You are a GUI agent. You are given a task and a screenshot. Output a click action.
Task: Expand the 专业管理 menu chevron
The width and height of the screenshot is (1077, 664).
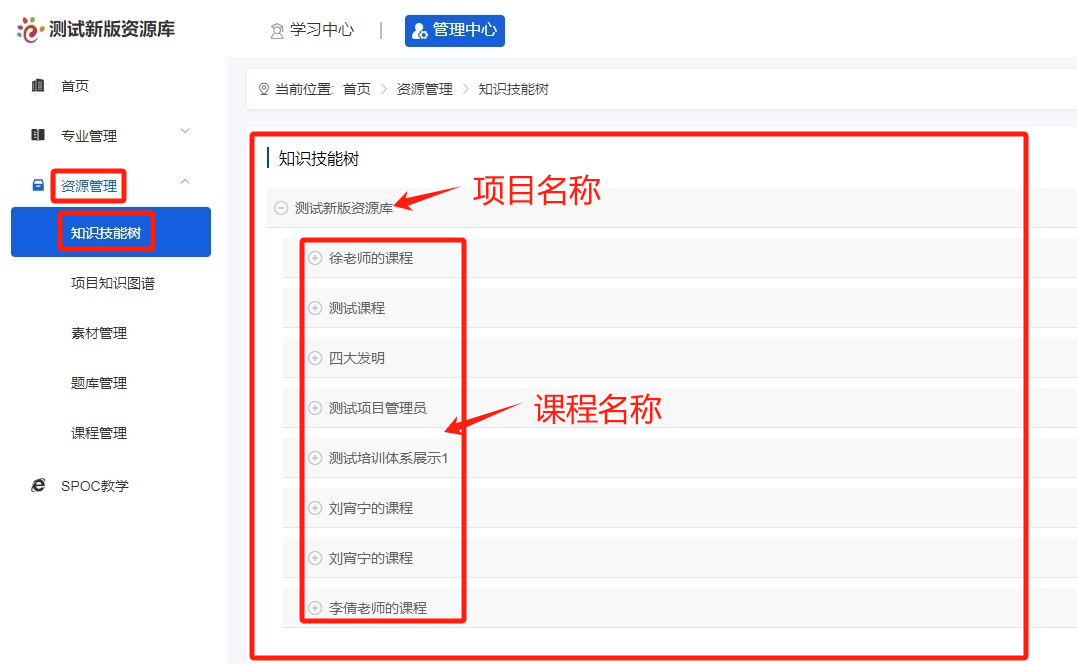click(185, 131)
